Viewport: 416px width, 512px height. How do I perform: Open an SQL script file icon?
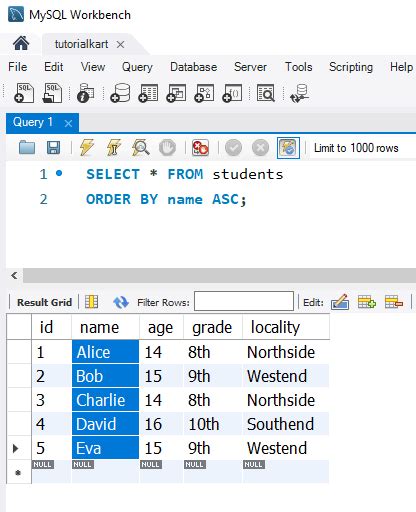point(53,93)
